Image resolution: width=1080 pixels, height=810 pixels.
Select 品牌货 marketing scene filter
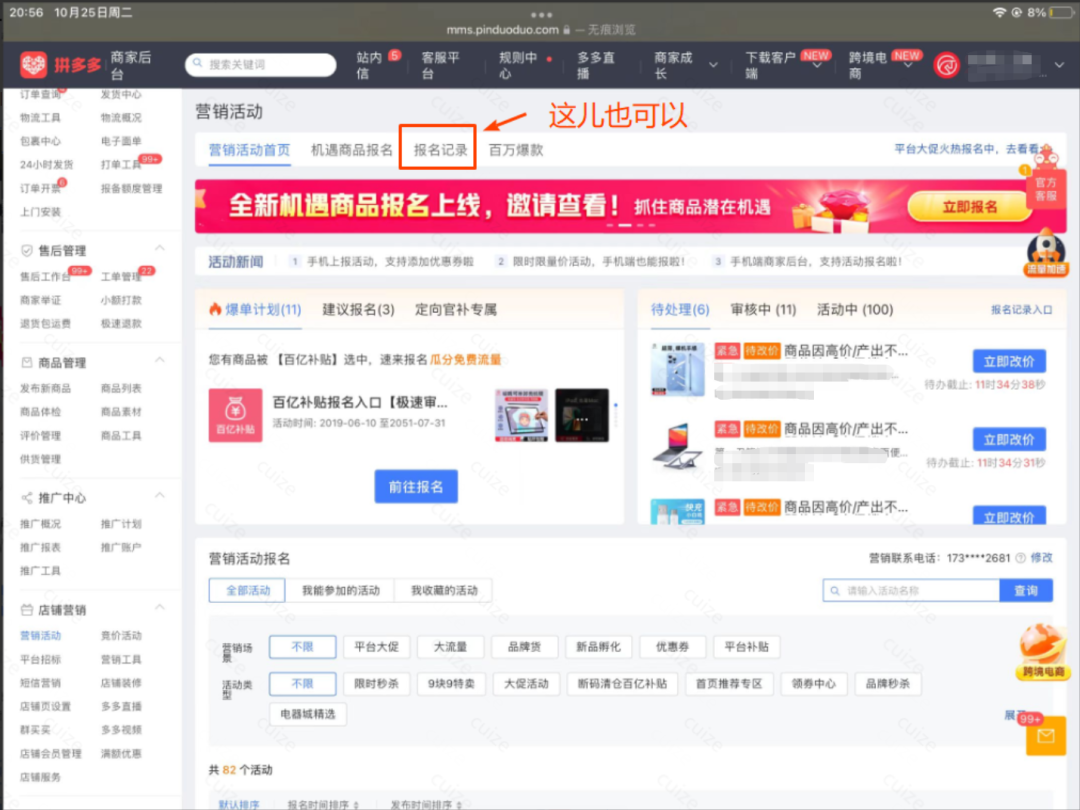pos(524,647)
